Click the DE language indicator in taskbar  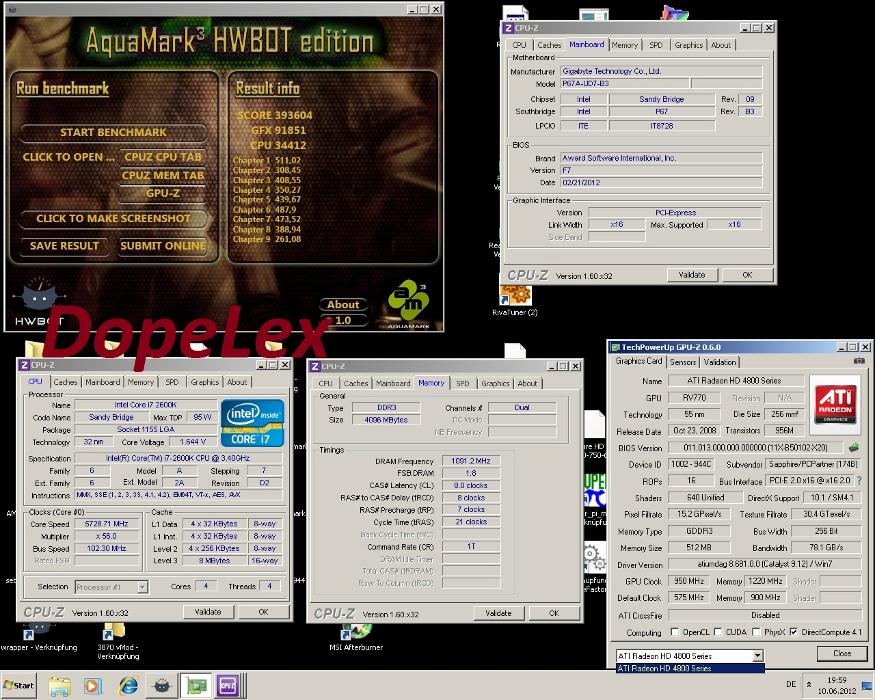(x=791, y=684)
